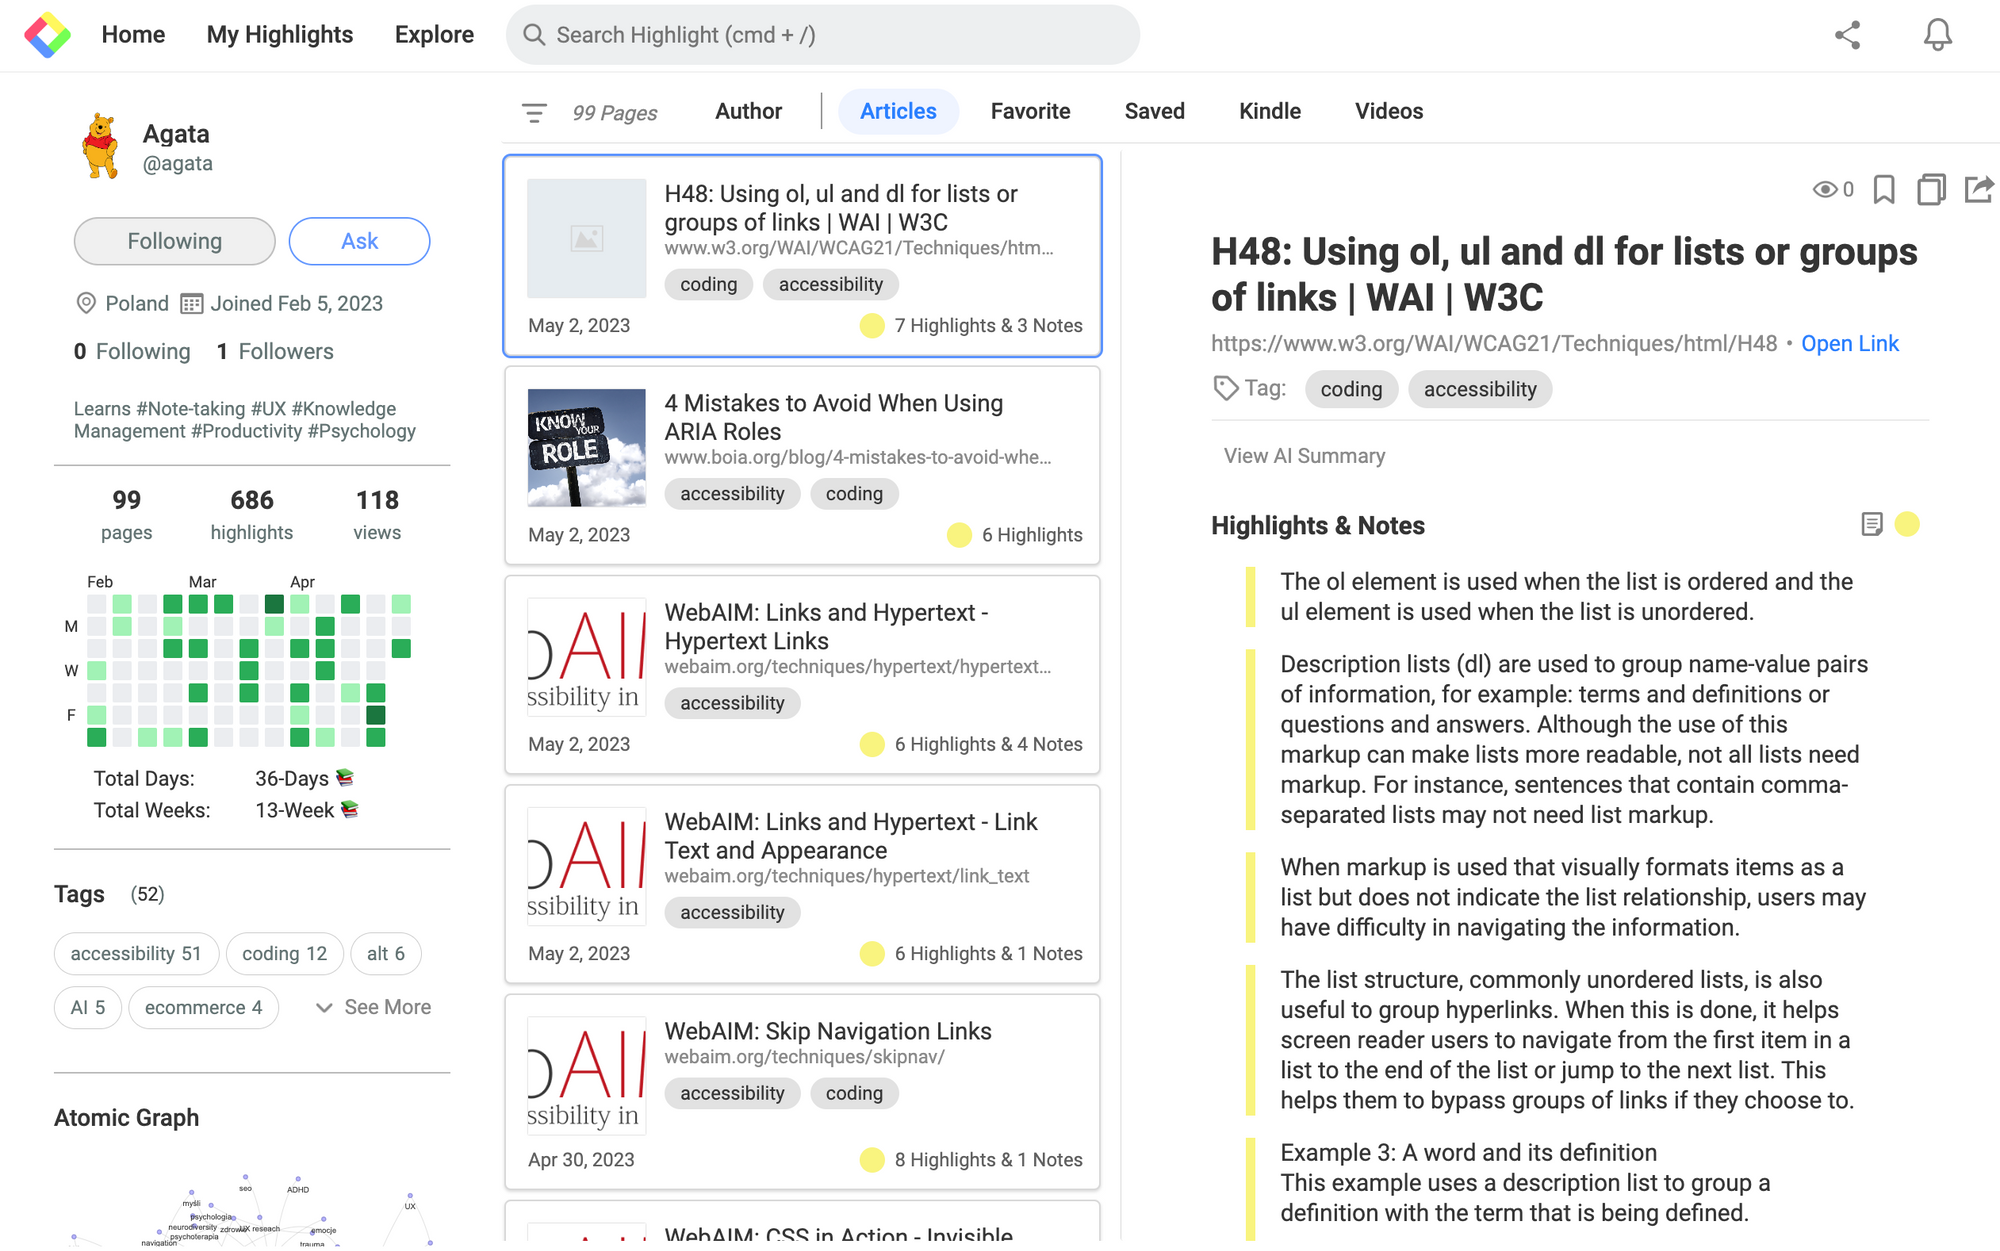Click the Ask button
This screenshot has height=1251, width=2000.
coord(359,241)
